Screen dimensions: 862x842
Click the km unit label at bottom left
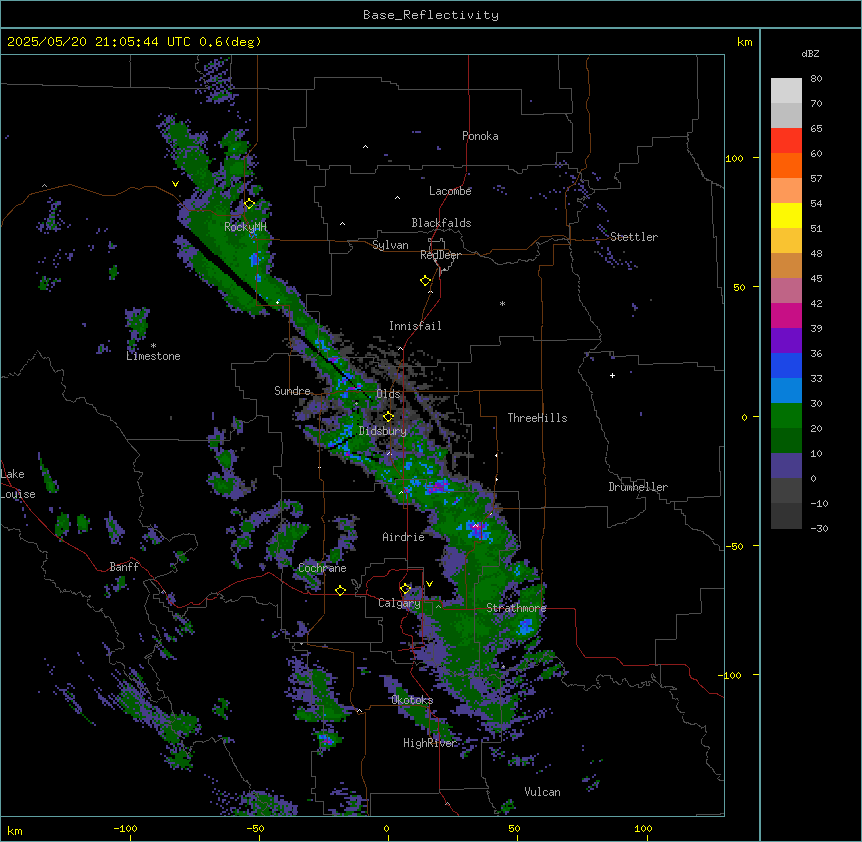(x=15, y=831)
